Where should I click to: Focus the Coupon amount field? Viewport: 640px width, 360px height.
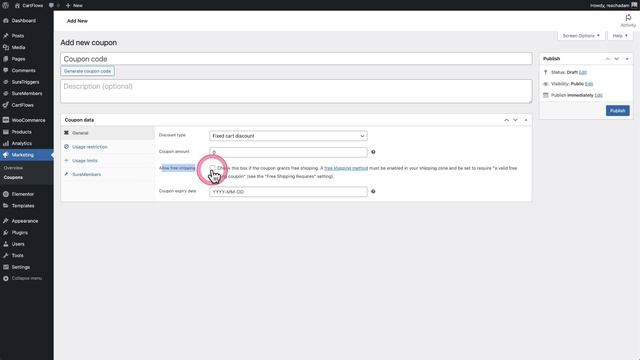tap(288, 152)
